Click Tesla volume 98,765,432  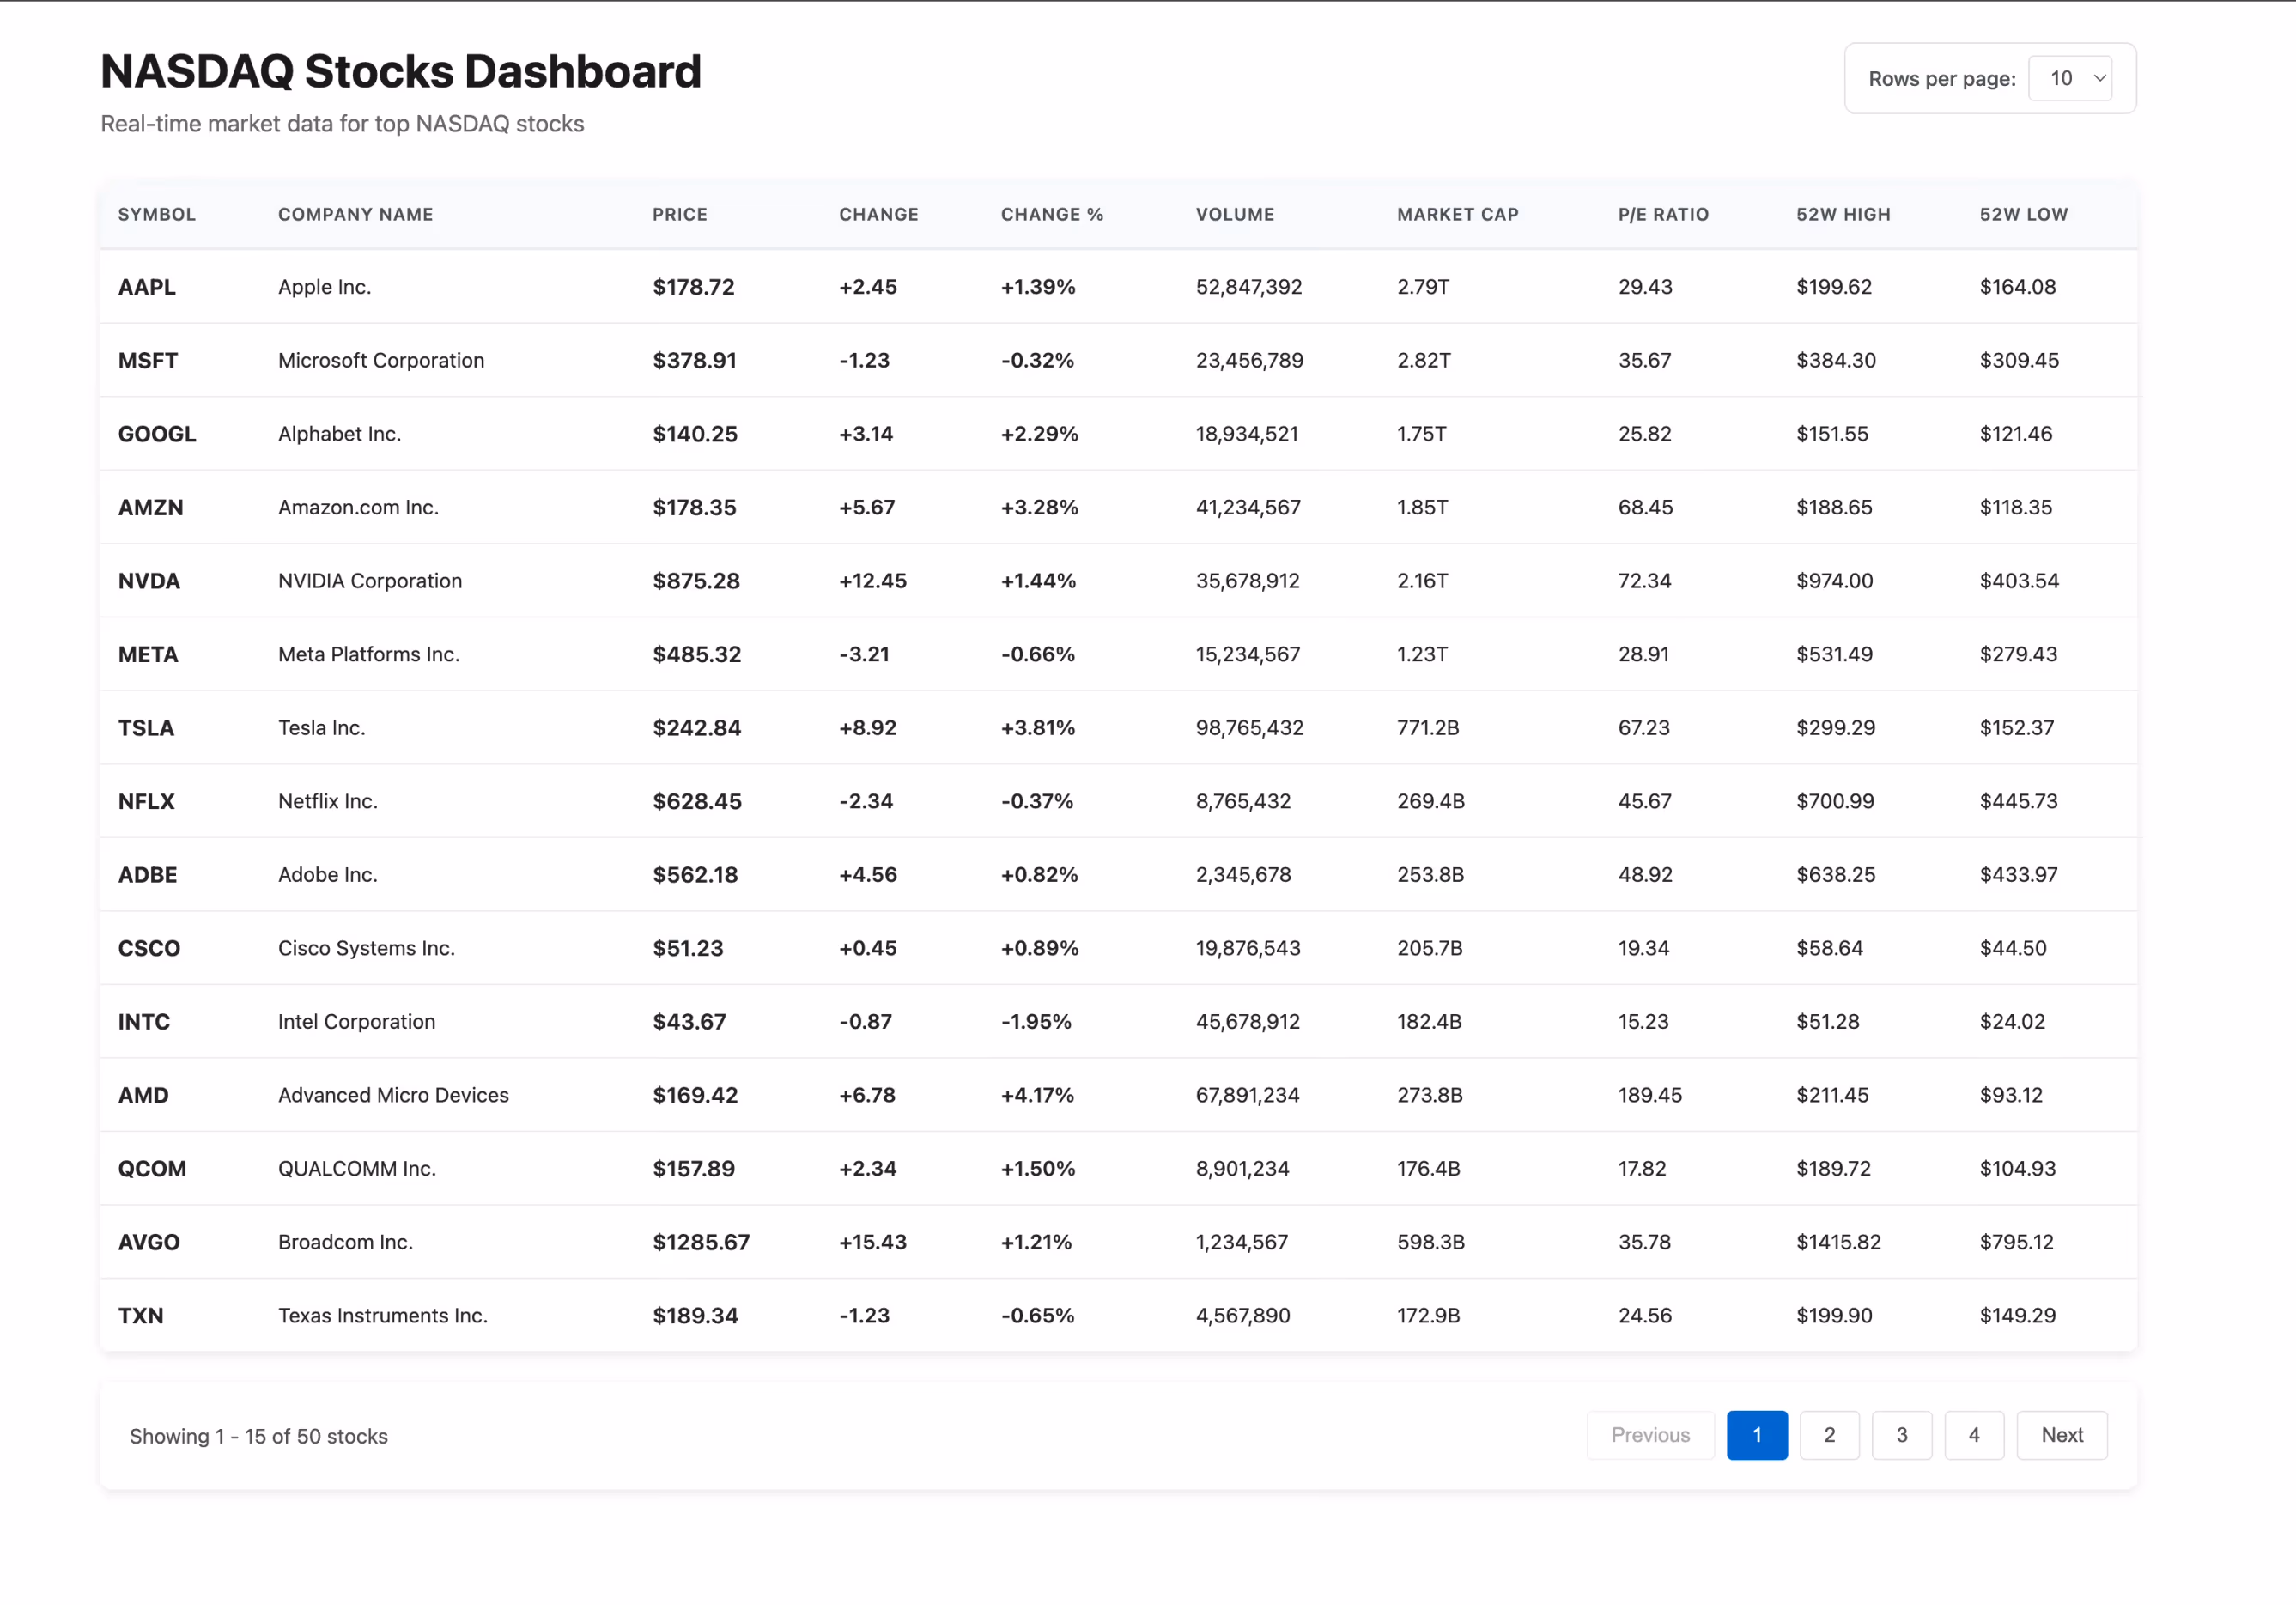click(x=1250, y=728)
